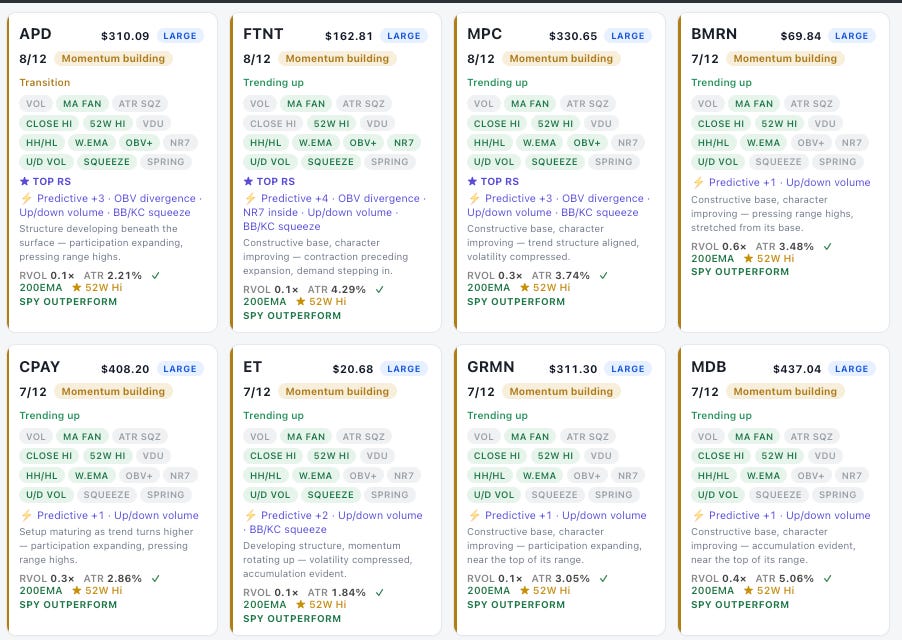Click the Transition status on APD card
This screenshot has width=902, height=640.
pos(45,83)
